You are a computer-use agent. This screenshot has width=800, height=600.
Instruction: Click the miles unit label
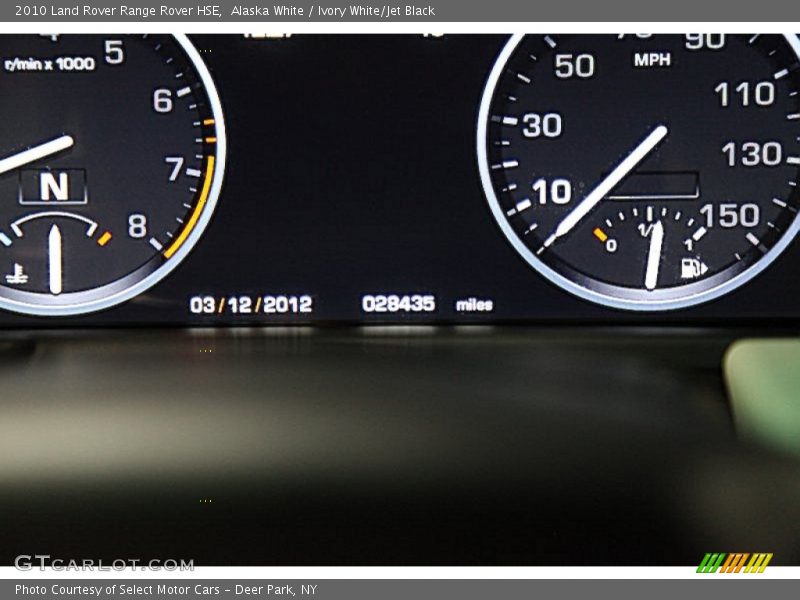474,305
